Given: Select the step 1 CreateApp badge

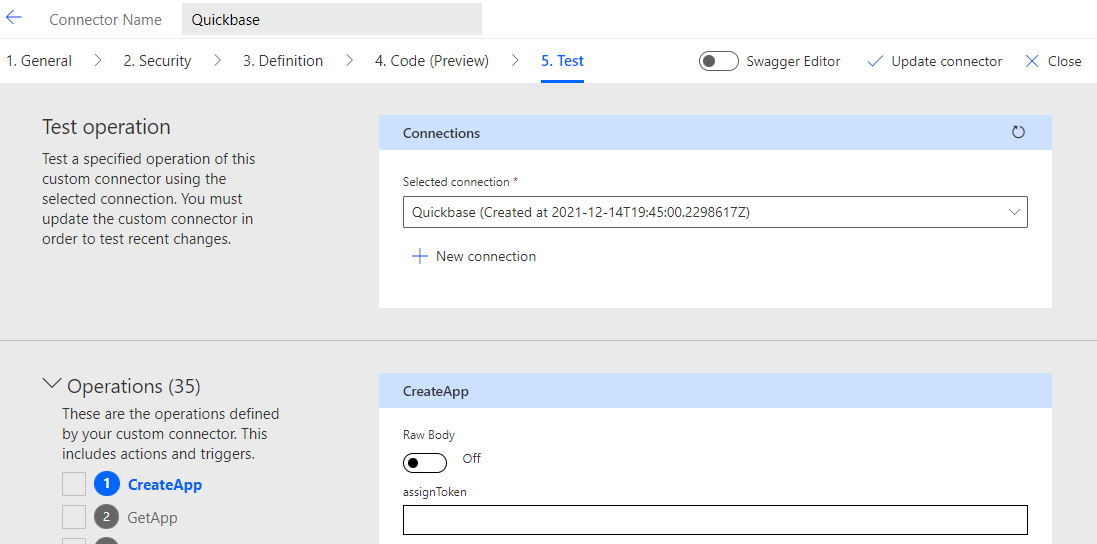Looking at the screenshot, I should [x=106, y=485].
